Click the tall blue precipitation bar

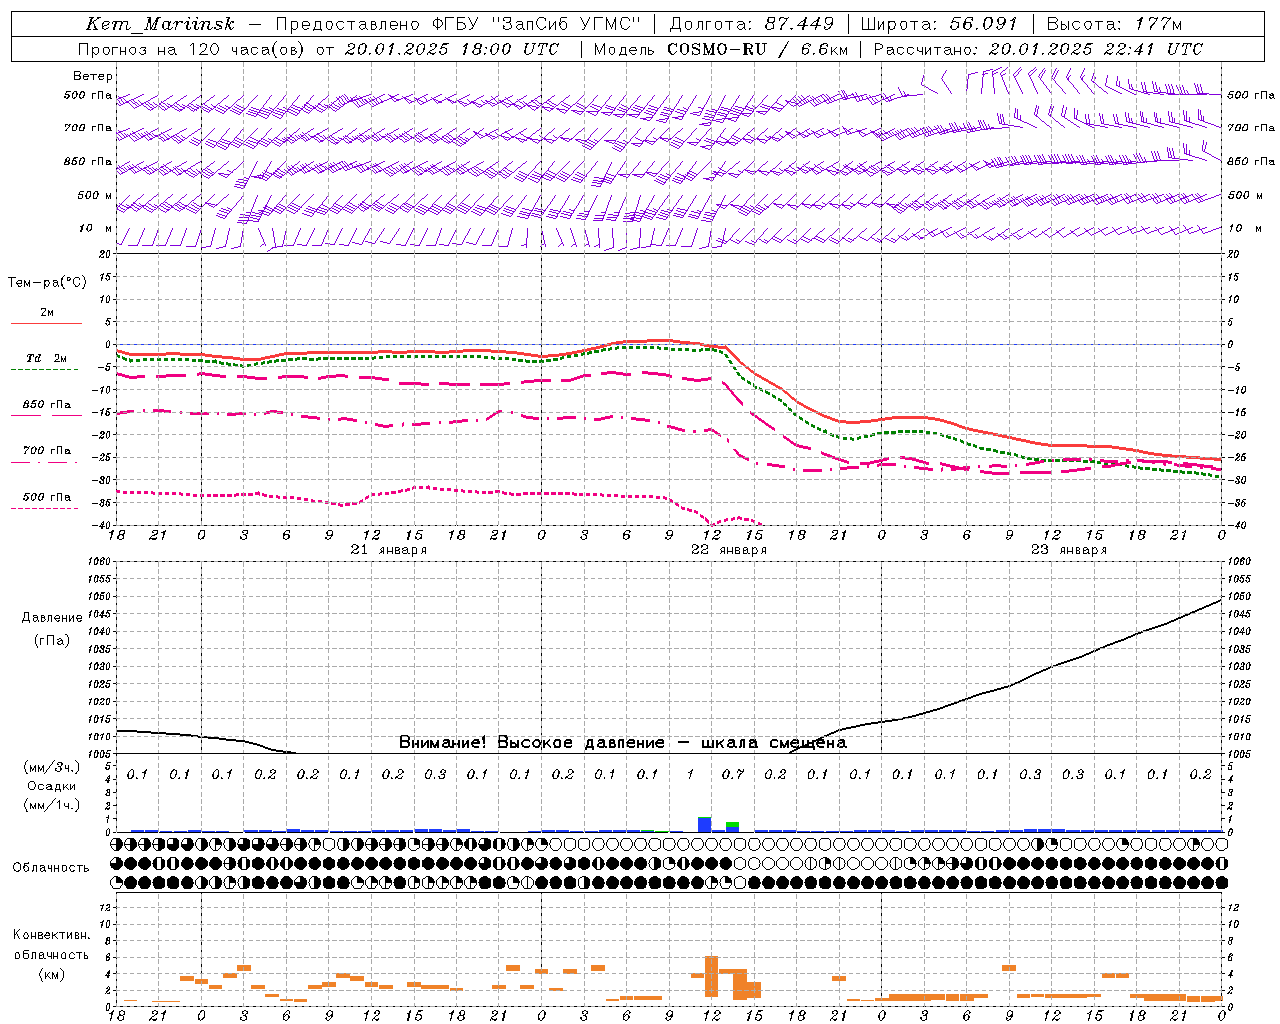pyautogui.click(x=705, y=824)
